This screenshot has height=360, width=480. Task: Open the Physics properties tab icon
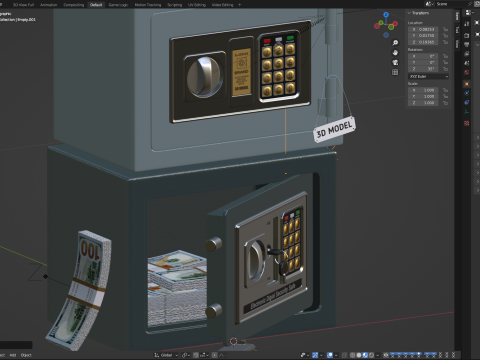(x=467, y=93)
